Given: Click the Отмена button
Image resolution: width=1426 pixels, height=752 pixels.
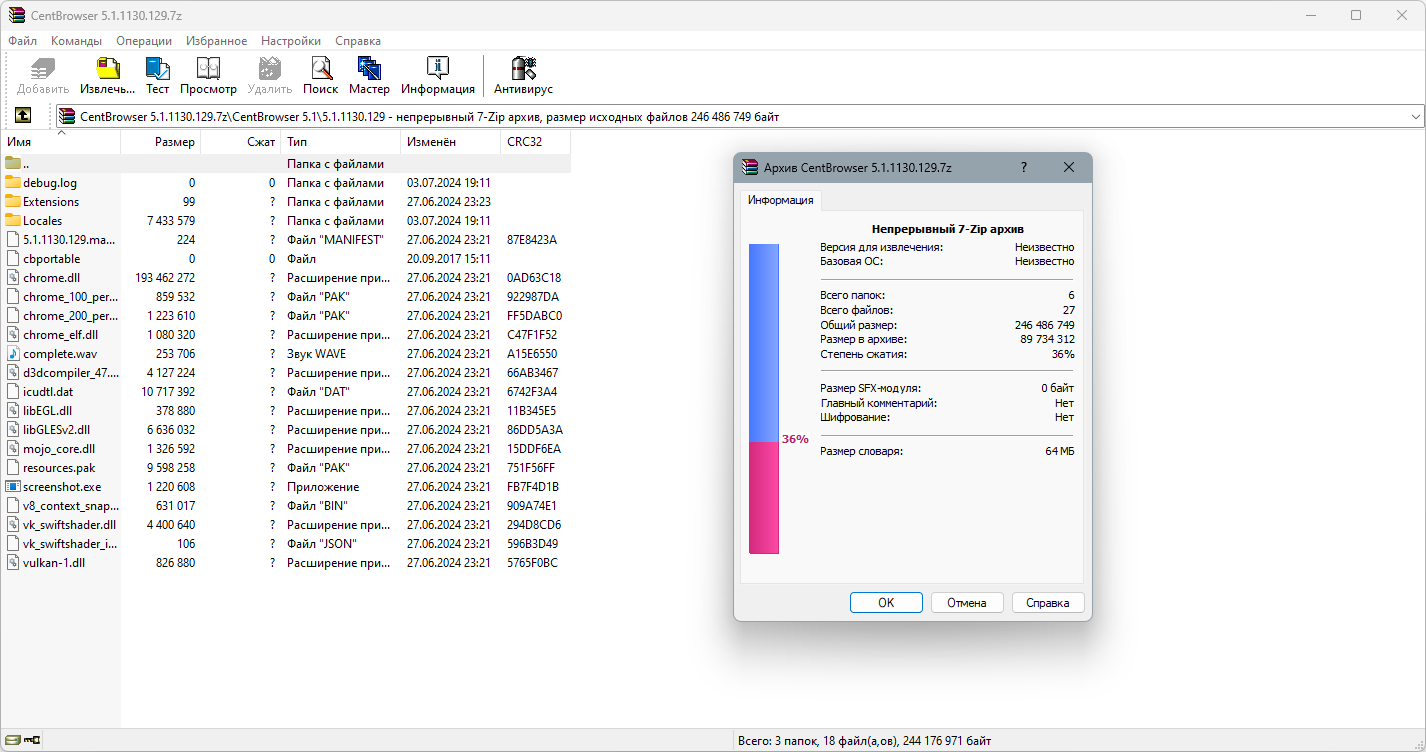Looking at the screenshot, I should point(967,603).
